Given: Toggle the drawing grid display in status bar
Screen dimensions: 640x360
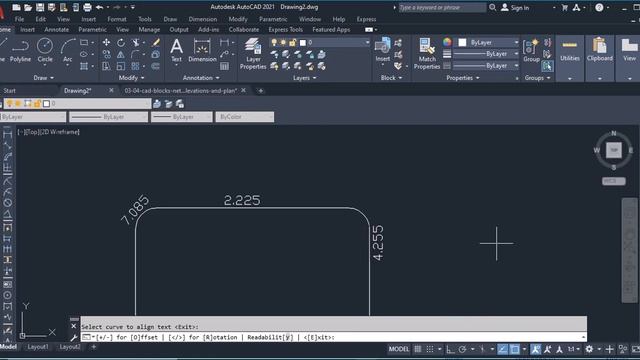Looking at the screenshot, I should [418, 349].
